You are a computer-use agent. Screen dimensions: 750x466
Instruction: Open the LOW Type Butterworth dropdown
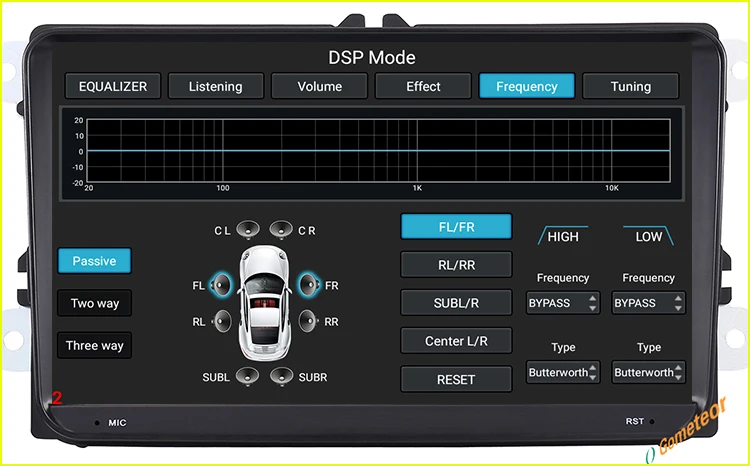(649, 372)
